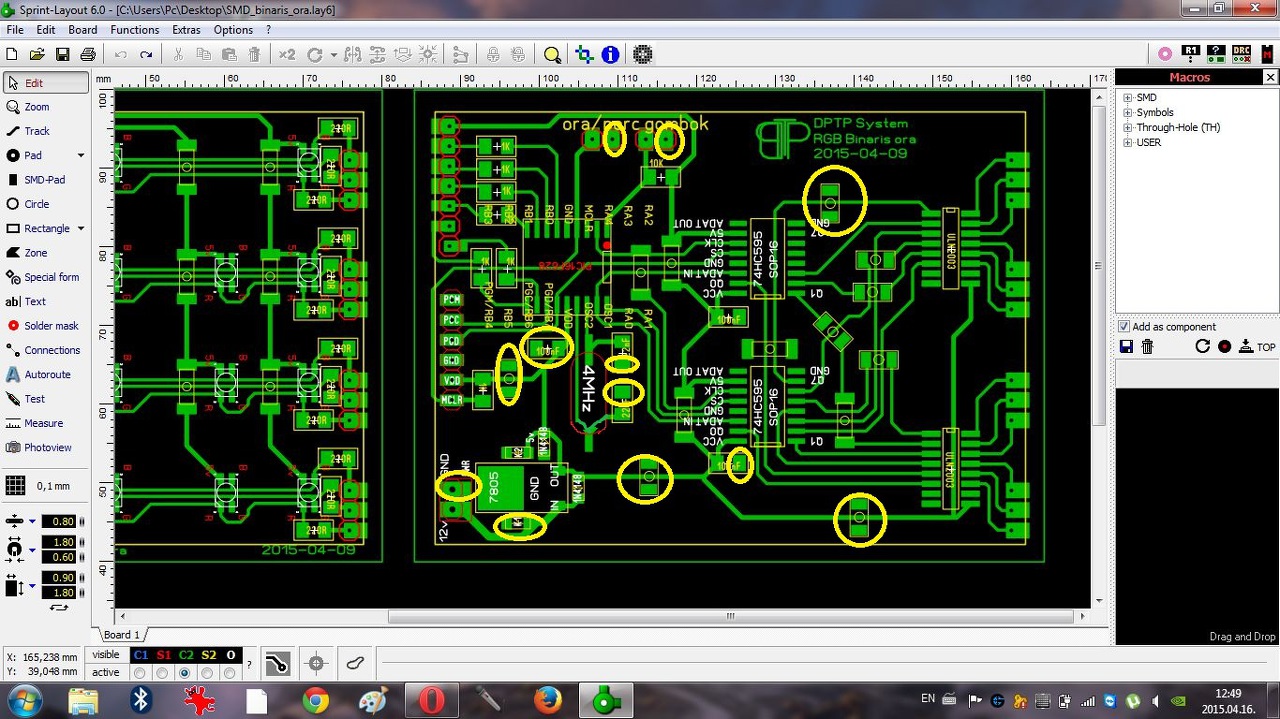Open the Pad tool dropdown arrow
Image resolution: width=1280 pixels, height=719 pixels.
(81, 156)
